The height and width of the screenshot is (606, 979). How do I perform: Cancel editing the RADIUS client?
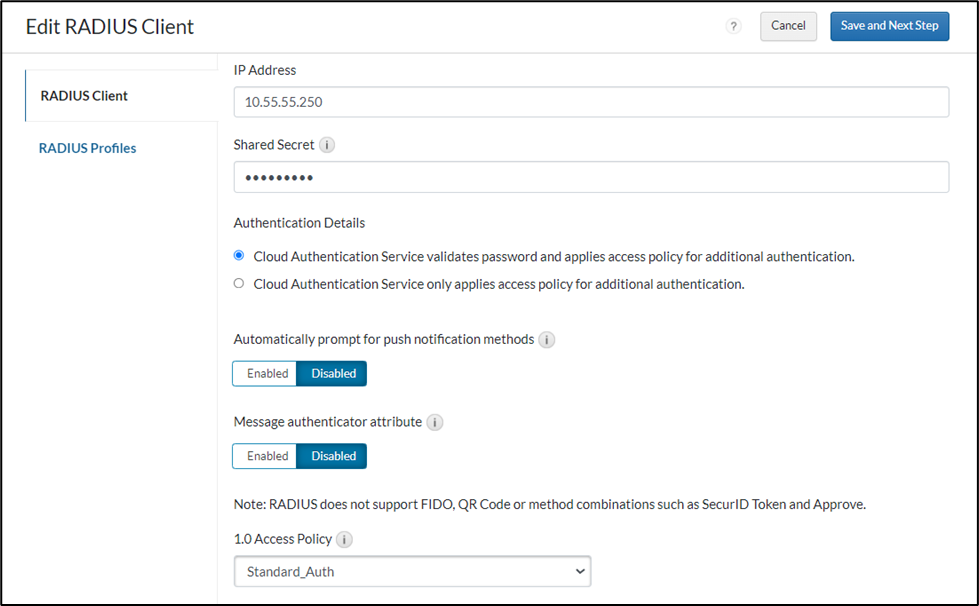tap(788, 26)
